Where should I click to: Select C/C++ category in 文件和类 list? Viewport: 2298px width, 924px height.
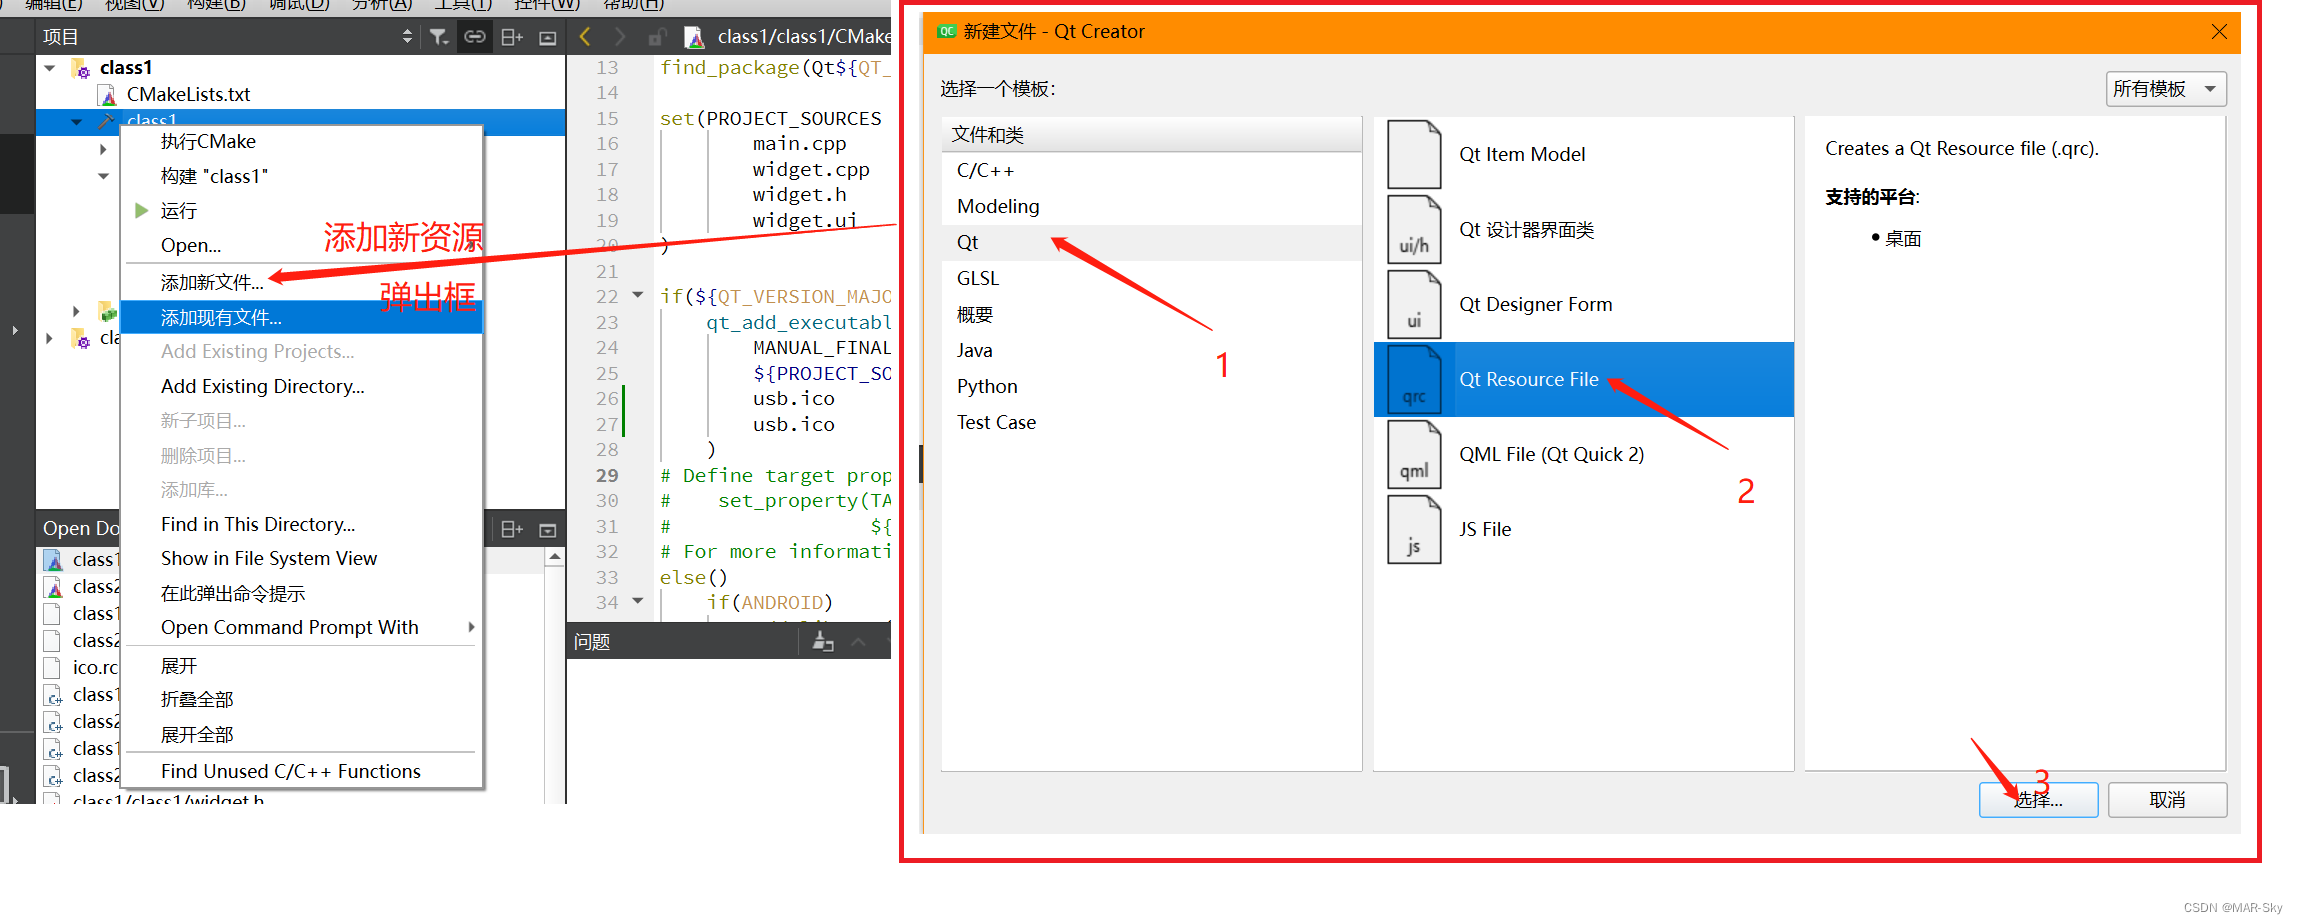tap(1151, 170)
